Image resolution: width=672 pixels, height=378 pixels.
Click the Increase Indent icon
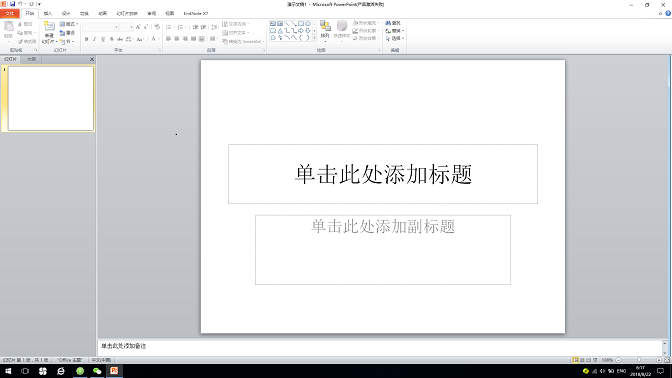[x=203, y=27]
